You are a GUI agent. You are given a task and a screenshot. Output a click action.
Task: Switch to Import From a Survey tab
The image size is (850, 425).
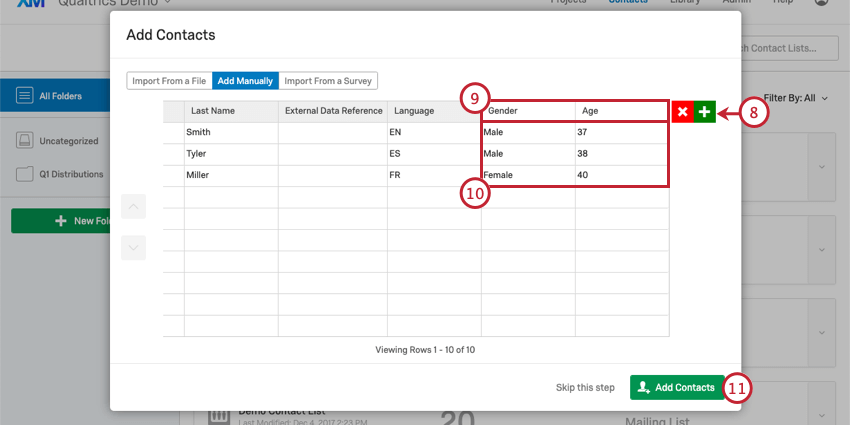[x=328, y=81]
